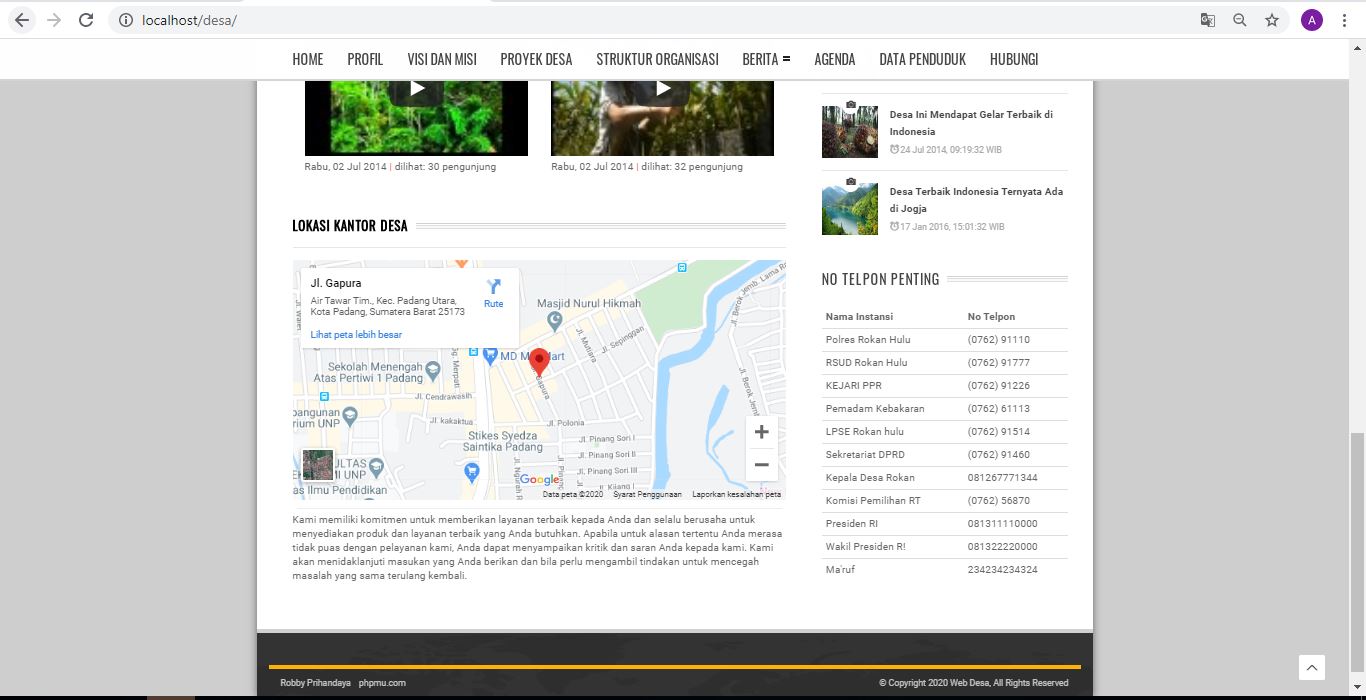Open Chrome's three-dot menu
1366x700 pixels.
(1345, 20)
